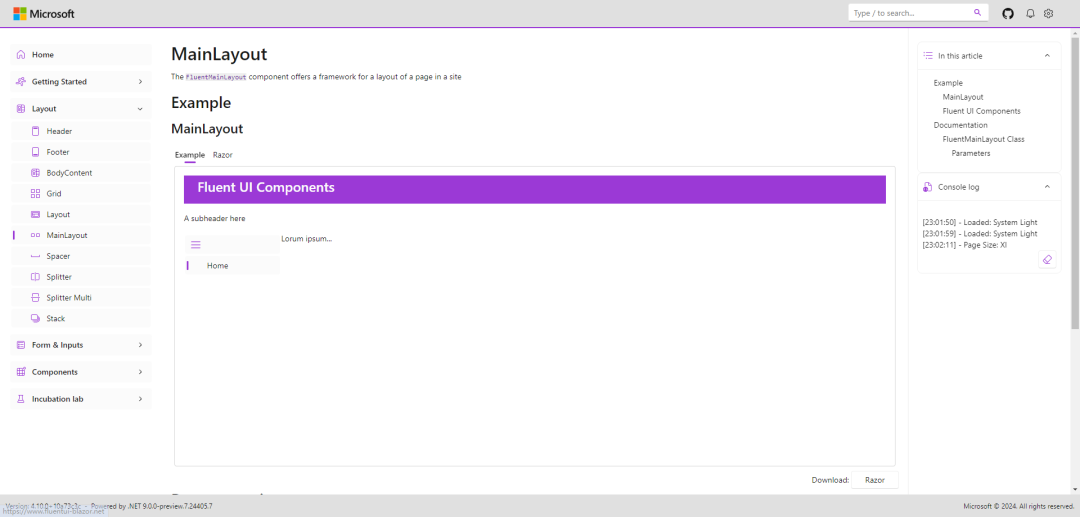Screen dimensions: 1080x517
Task: Click the Fluent UI Components purple header
Action: tap(534, 189)
